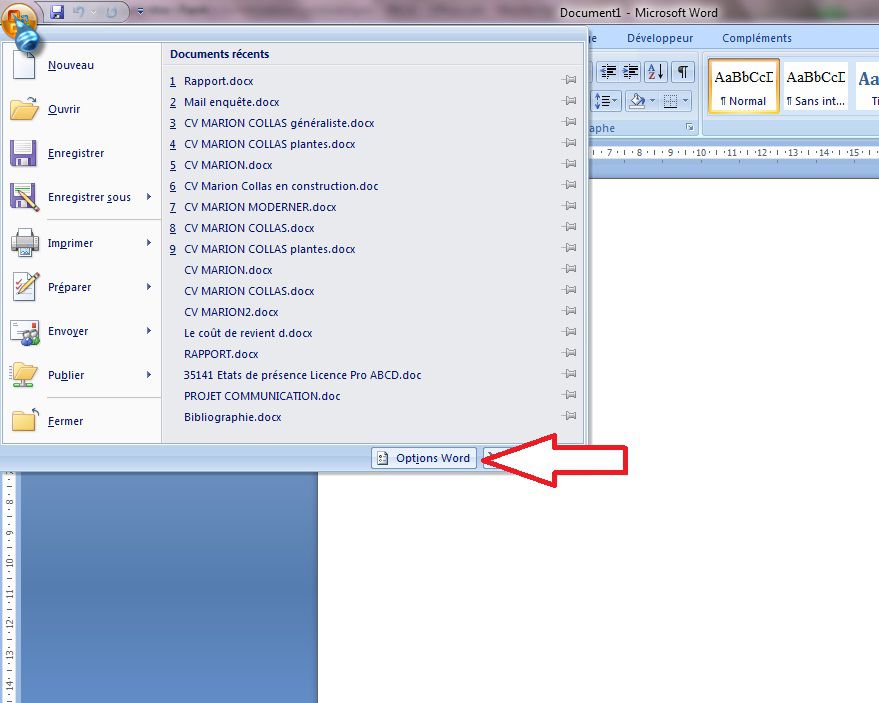Viewport: 879px width, 703px height.
Task: Click the Options Word button
Action: tap(424, 458)
